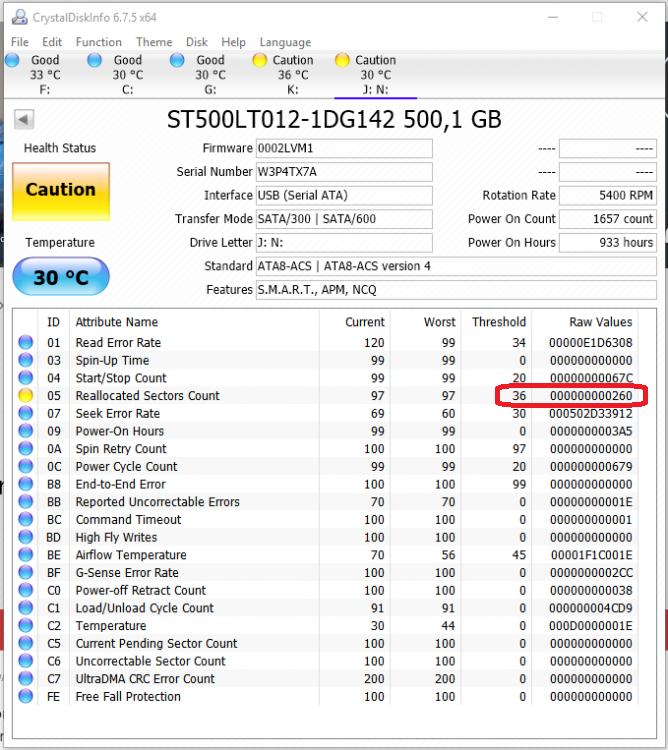Click the yellow caution orb for drive K:
The width and height of the screenshot is (668, 750).
(260, 60)
